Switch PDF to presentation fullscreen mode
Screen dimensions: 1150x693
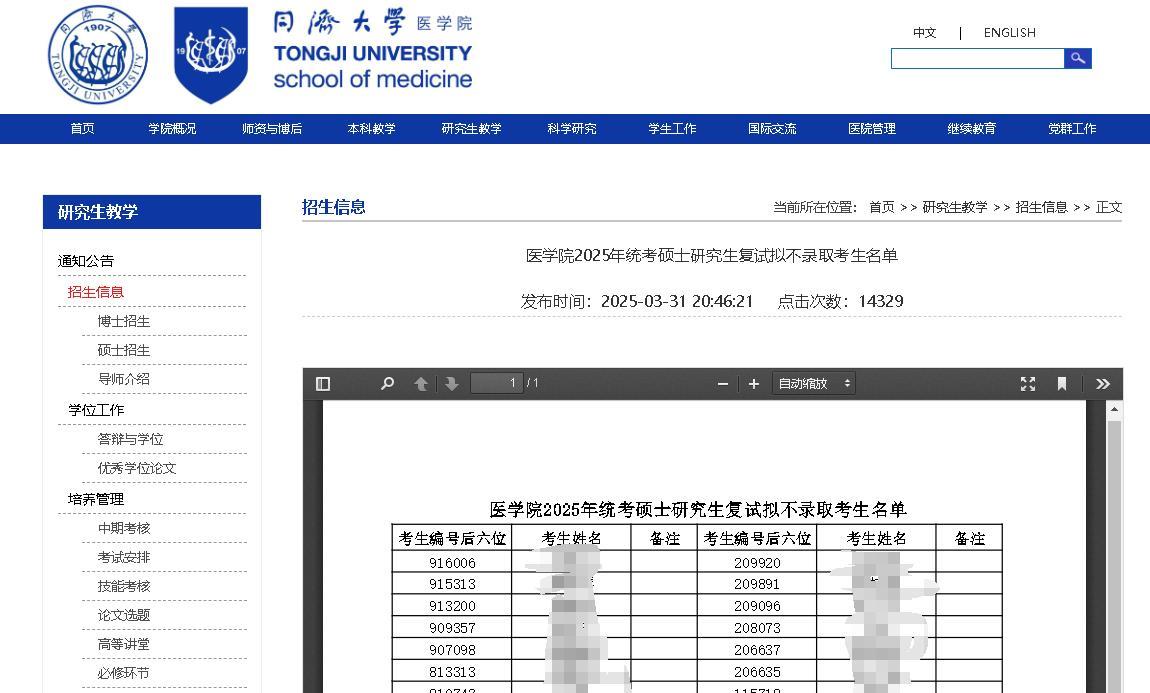point(1028,384)
